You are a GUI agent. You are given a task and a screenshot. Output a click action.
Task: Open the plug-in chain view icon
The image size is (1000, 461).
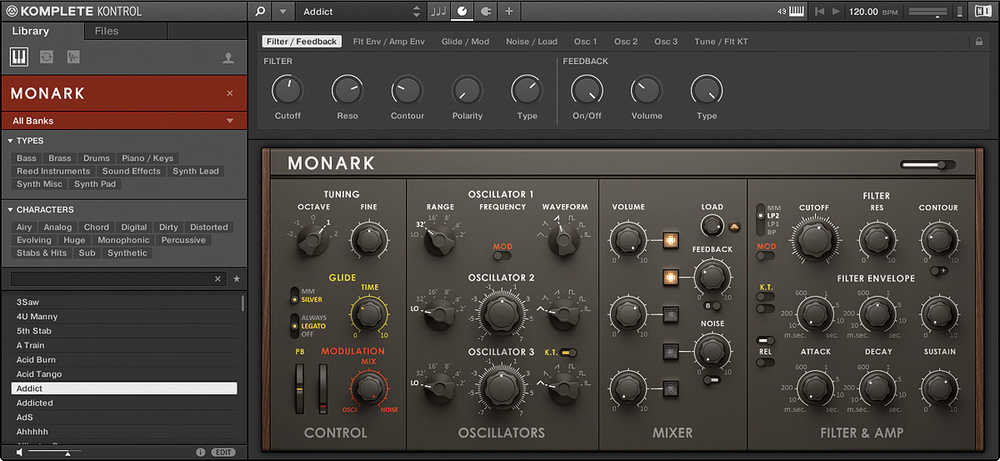[485, 11]
